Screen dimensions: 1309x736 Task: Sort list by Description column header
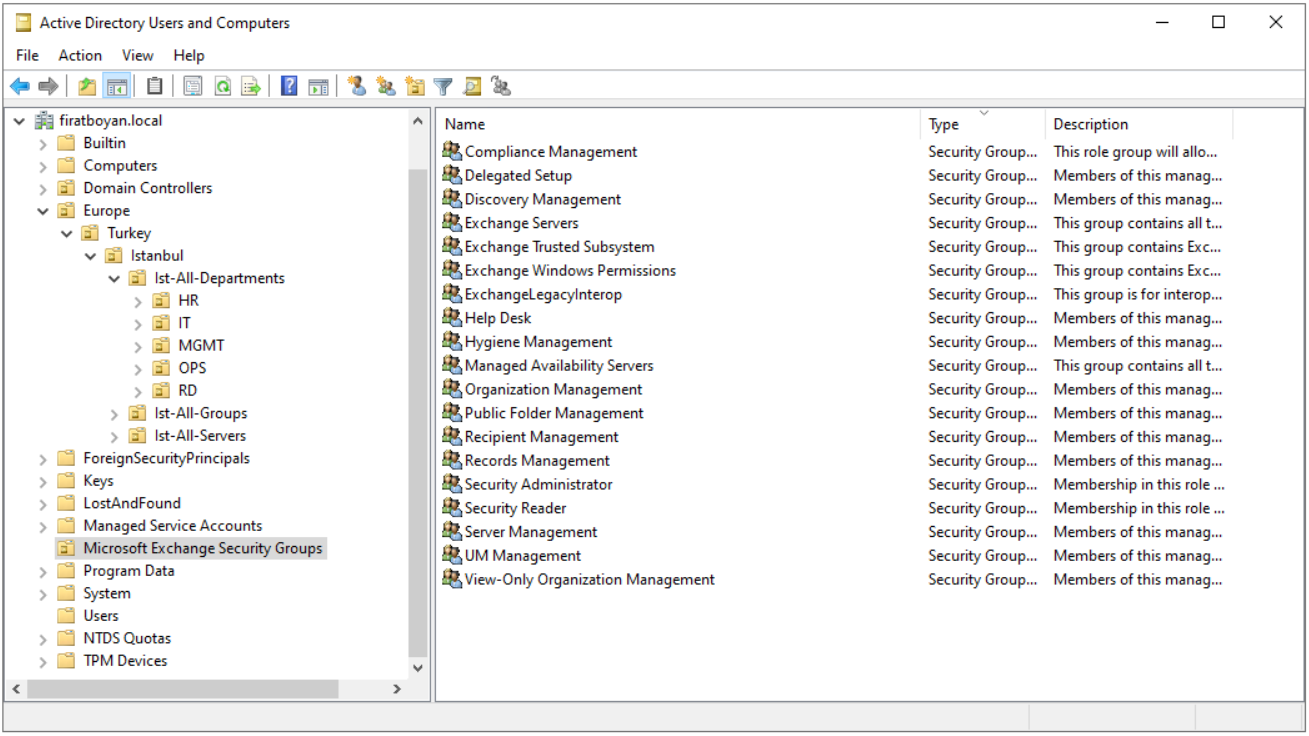(1139, 124)
